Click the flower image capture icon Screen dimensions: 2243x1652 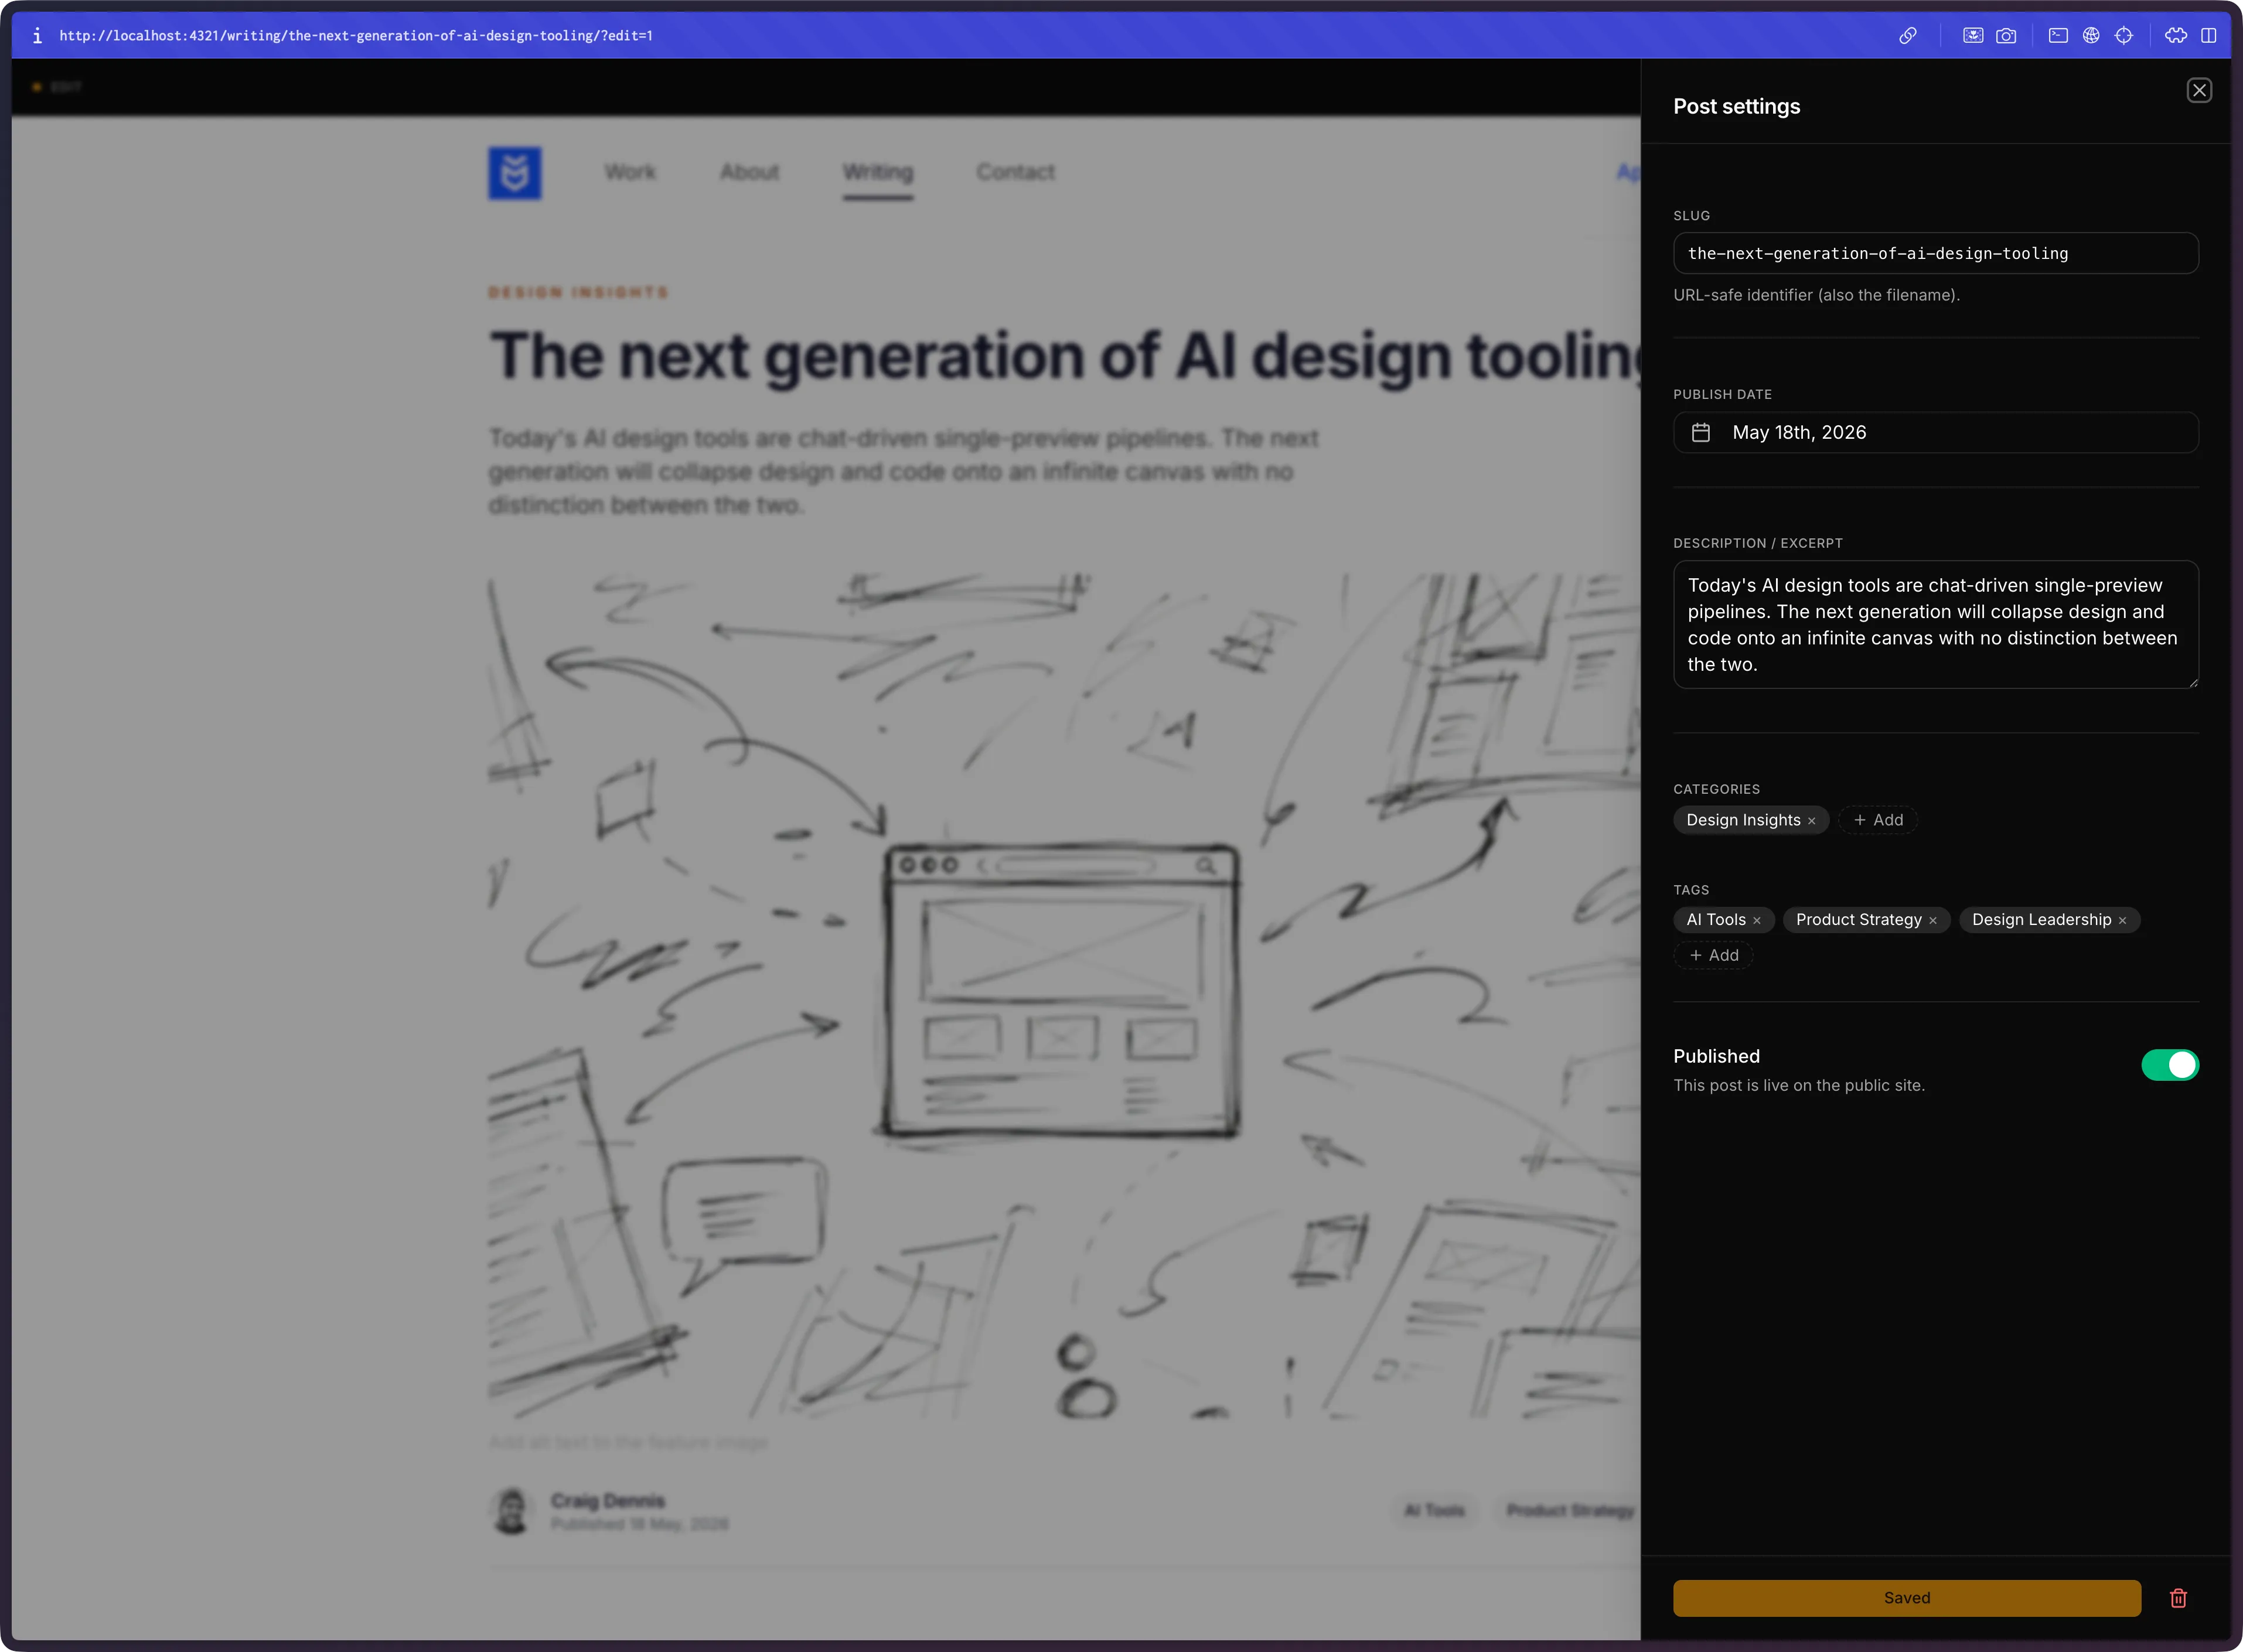click(1973, 36)
